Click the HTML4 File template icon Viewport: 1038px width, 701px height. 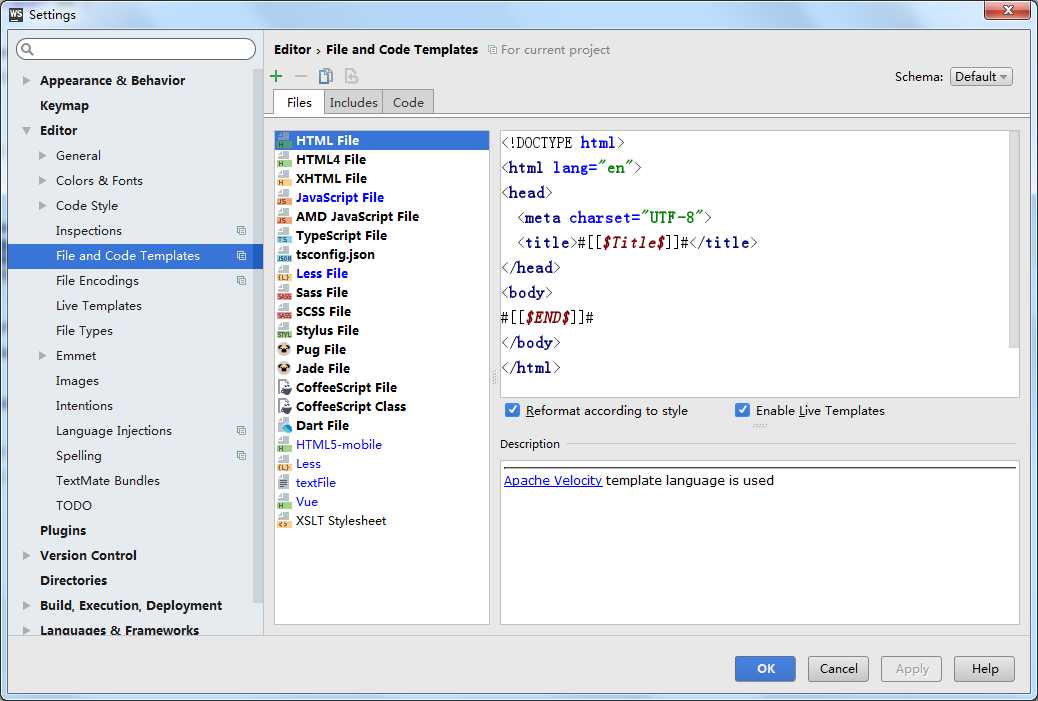click(x=284, y=160)
